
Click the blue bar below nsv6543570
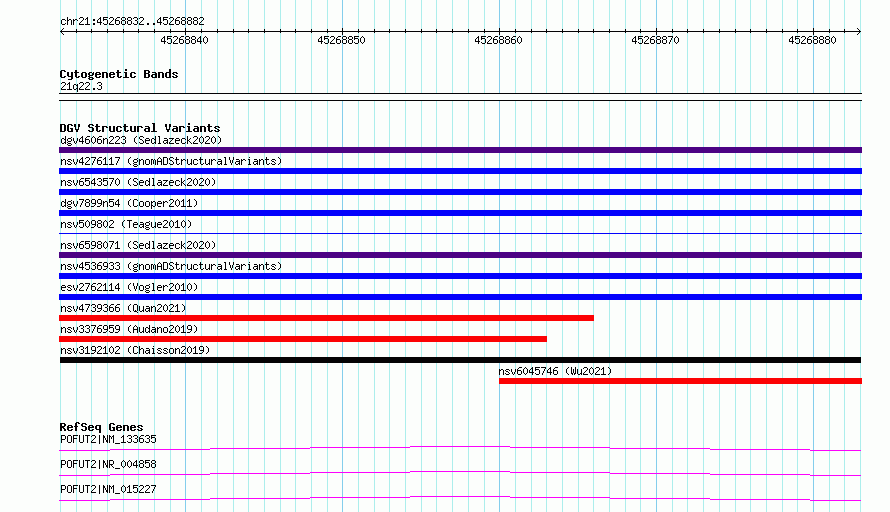(460, 192)
